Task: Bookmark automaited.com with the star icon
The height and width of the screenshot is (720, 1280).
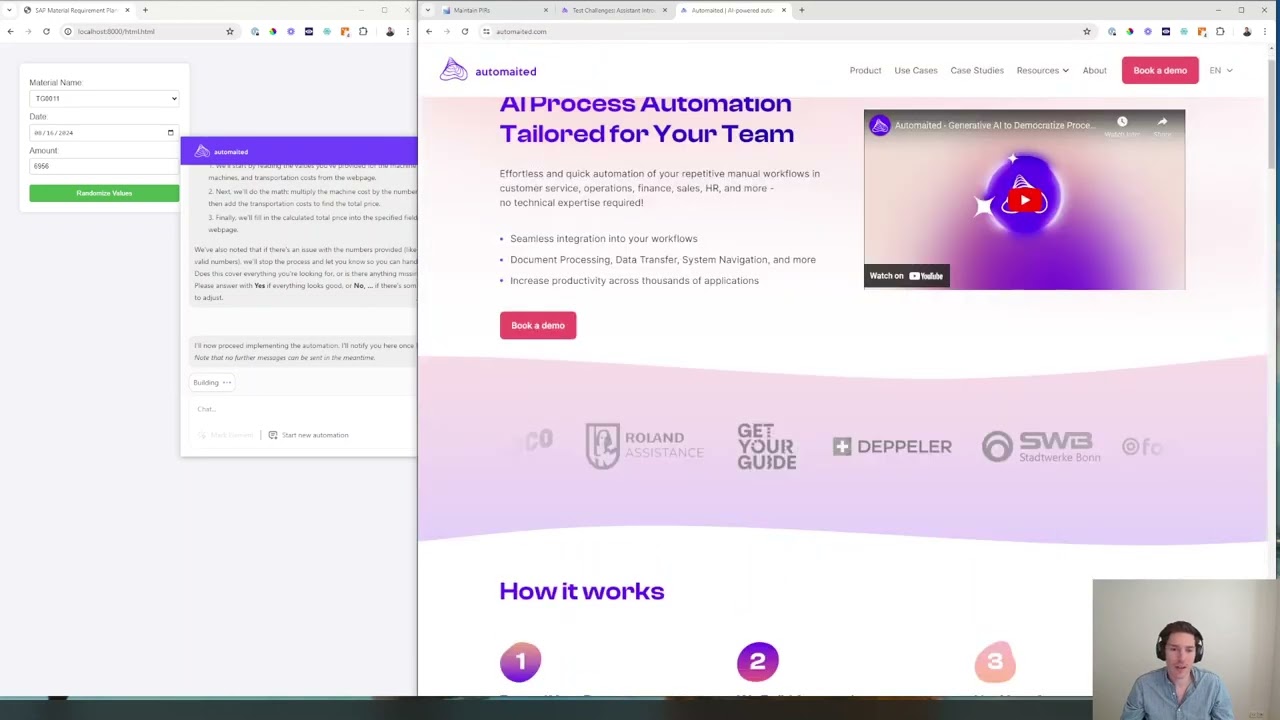Action: pos(1087,31)
